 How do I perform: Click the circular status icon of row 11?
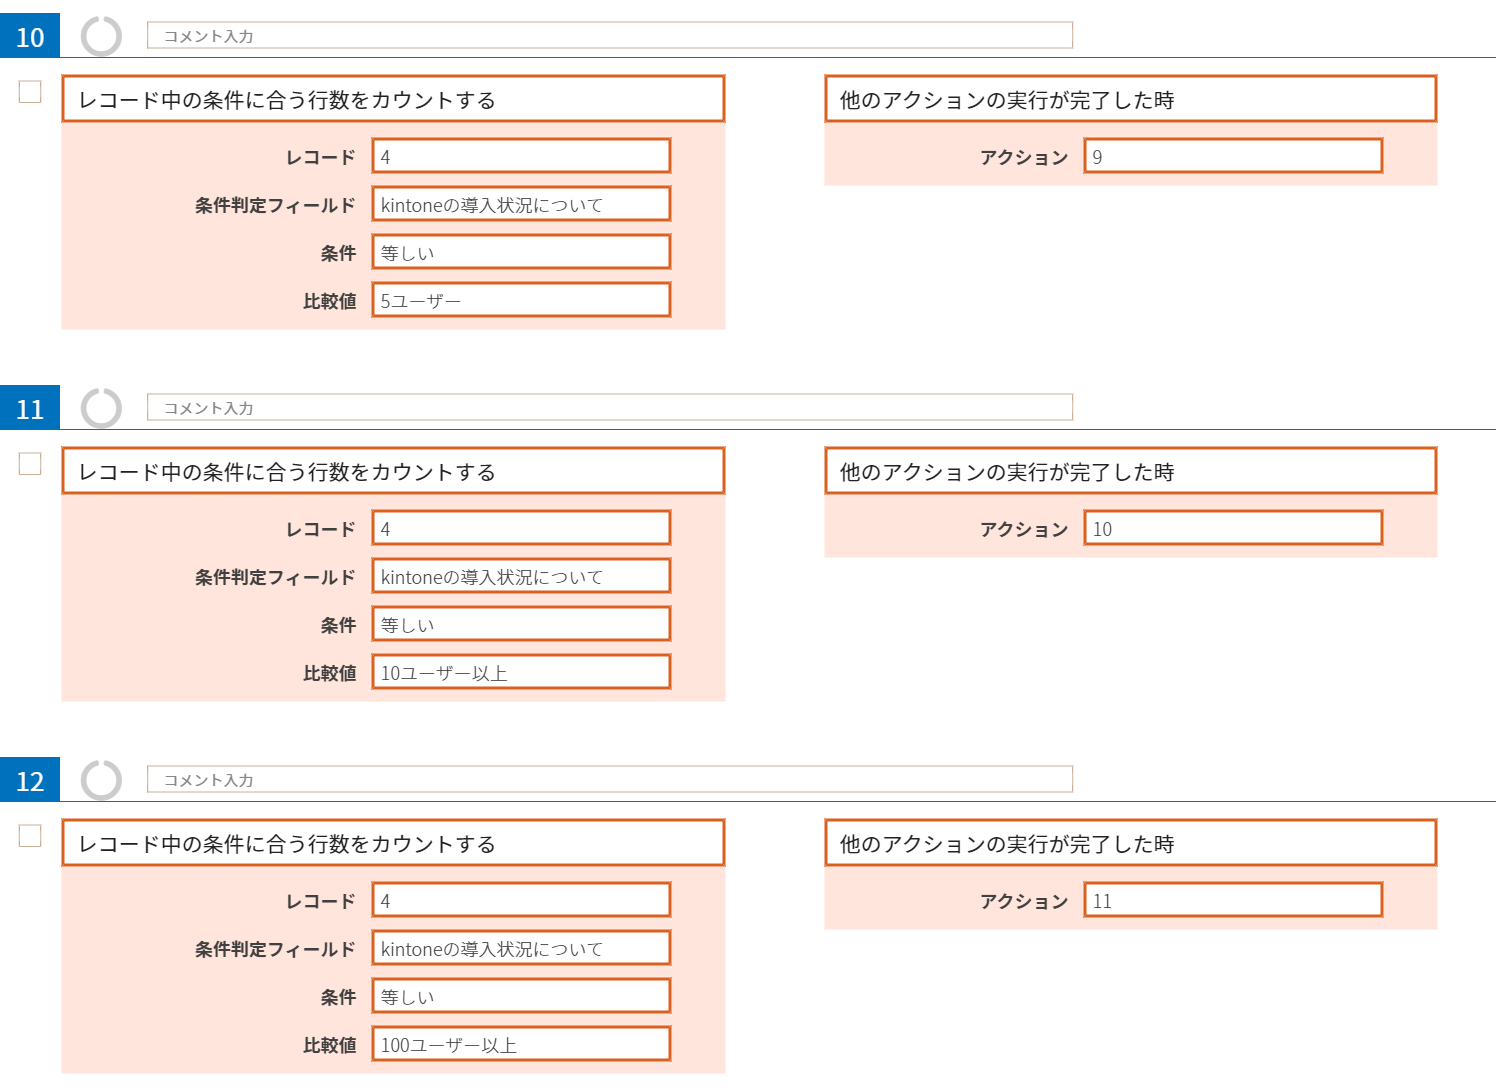tap(101, 409)
